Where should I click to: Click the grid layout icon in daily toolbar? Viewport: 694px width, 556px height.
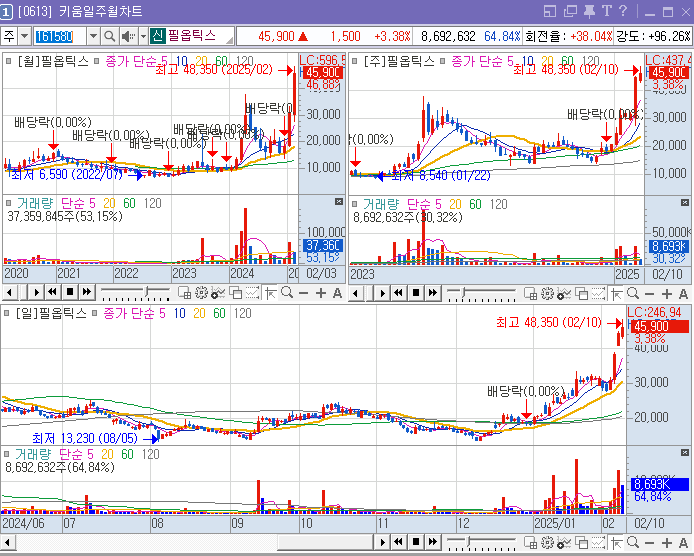530,542
